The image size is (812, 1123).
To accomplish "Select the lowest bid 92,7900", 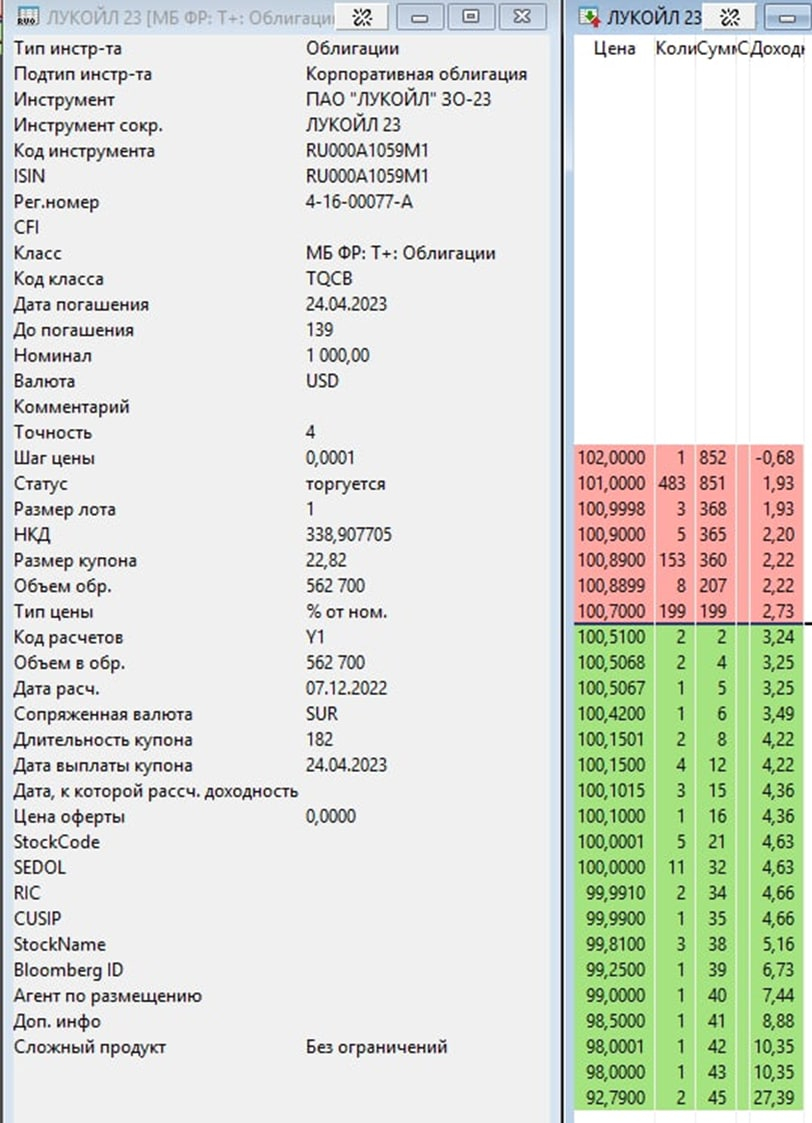I will click(x=611, y=1098).
